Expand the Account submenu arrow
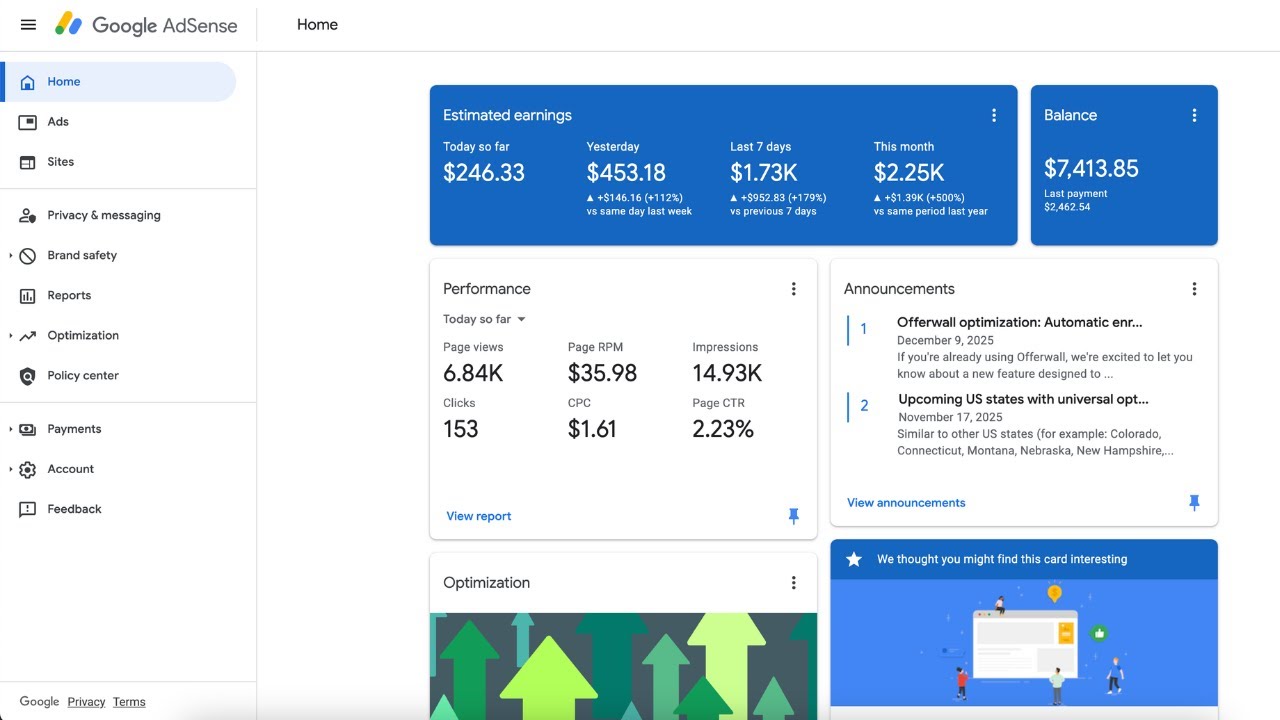The height and width of the screenshot is (720, 1280). (x=11, y=469)
